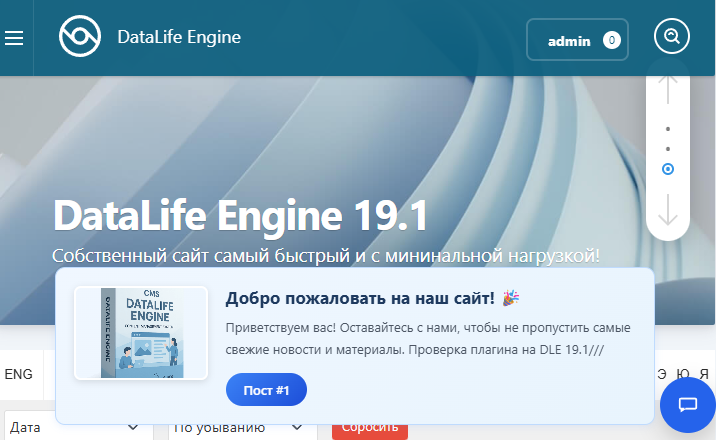716x440 pixels.
Task: Open site search with the magnifier icon
Action: pyautogui.click(x=672, y=36)
